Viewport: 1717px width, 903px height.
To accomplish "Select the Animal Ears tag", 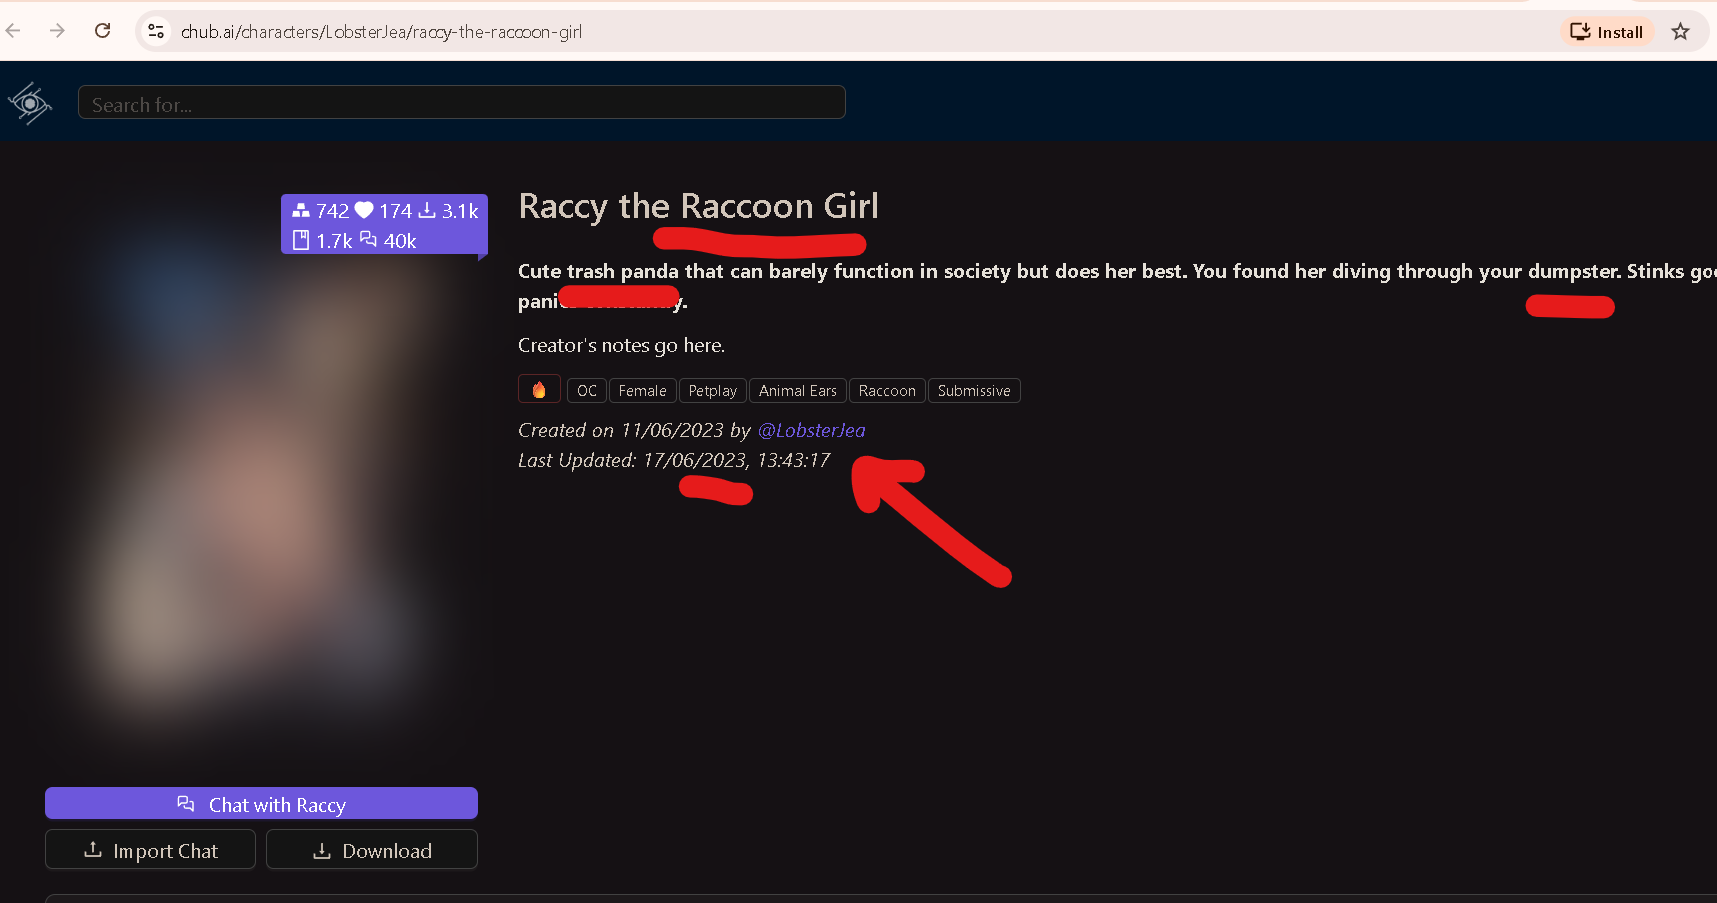I will click(797, 391).
